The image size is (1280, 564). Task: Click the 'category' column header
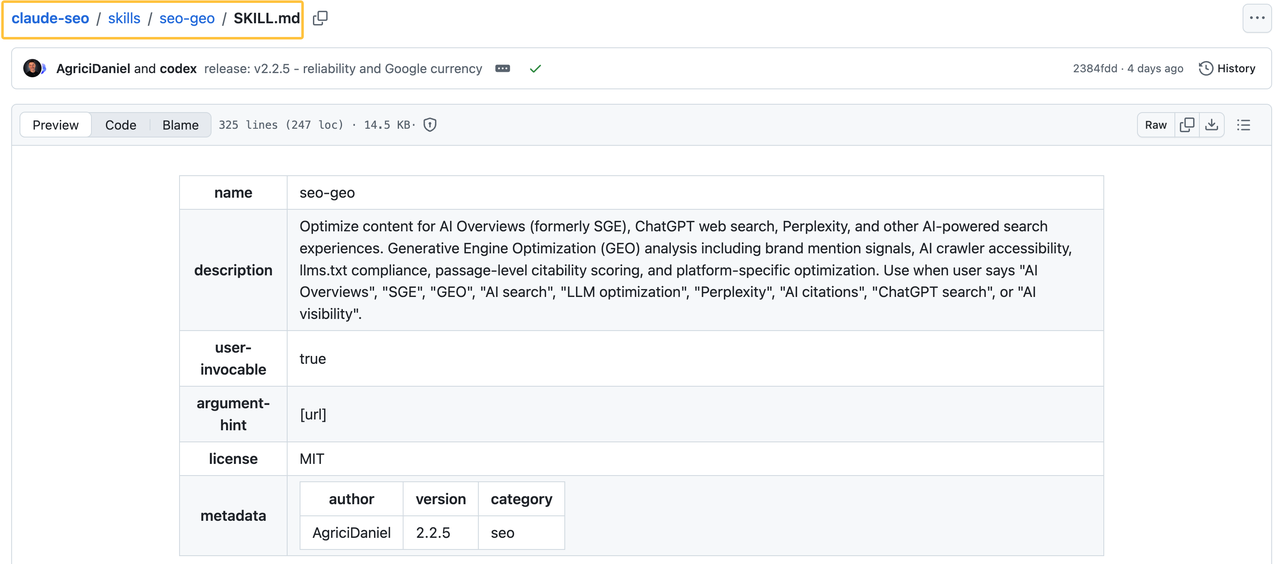point(521,499)
